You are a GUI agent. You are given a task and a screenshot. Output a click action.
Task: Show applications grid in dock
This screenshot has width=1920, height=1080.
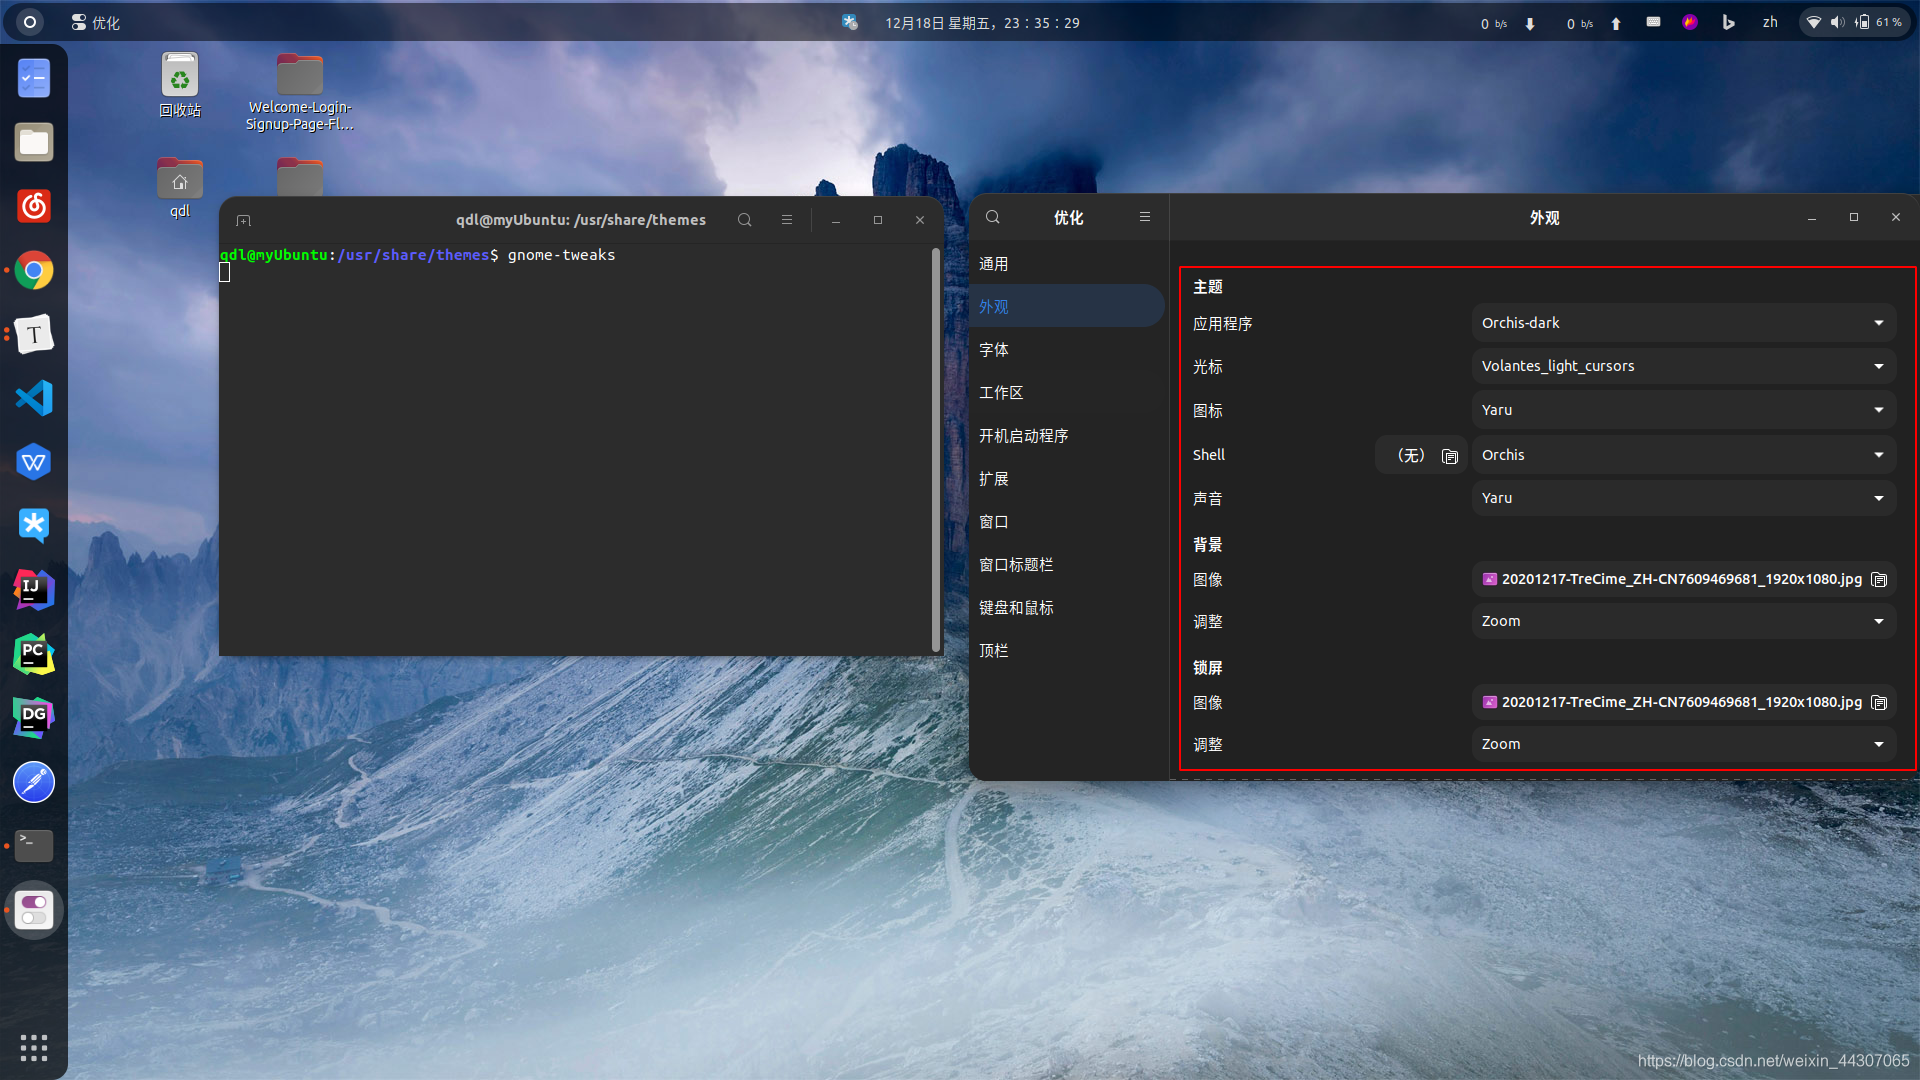pyautogui.click(x=34, y=1047)
